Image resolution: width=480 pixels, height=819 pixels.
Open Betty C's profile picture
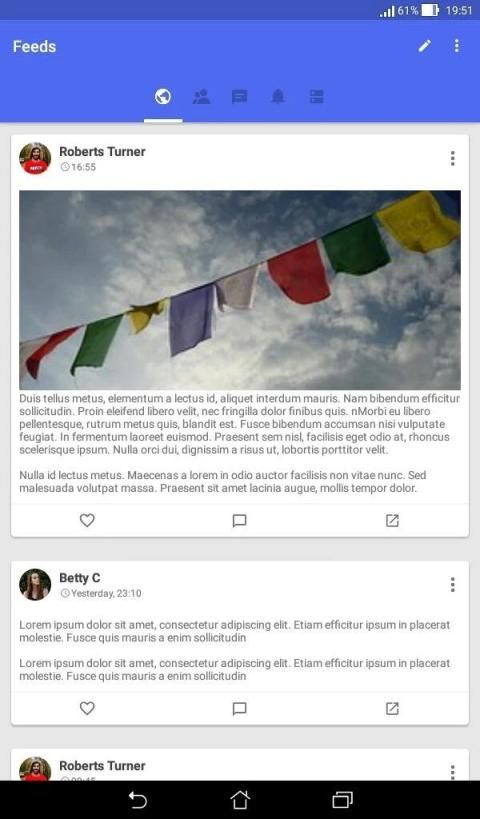point(35,584)
